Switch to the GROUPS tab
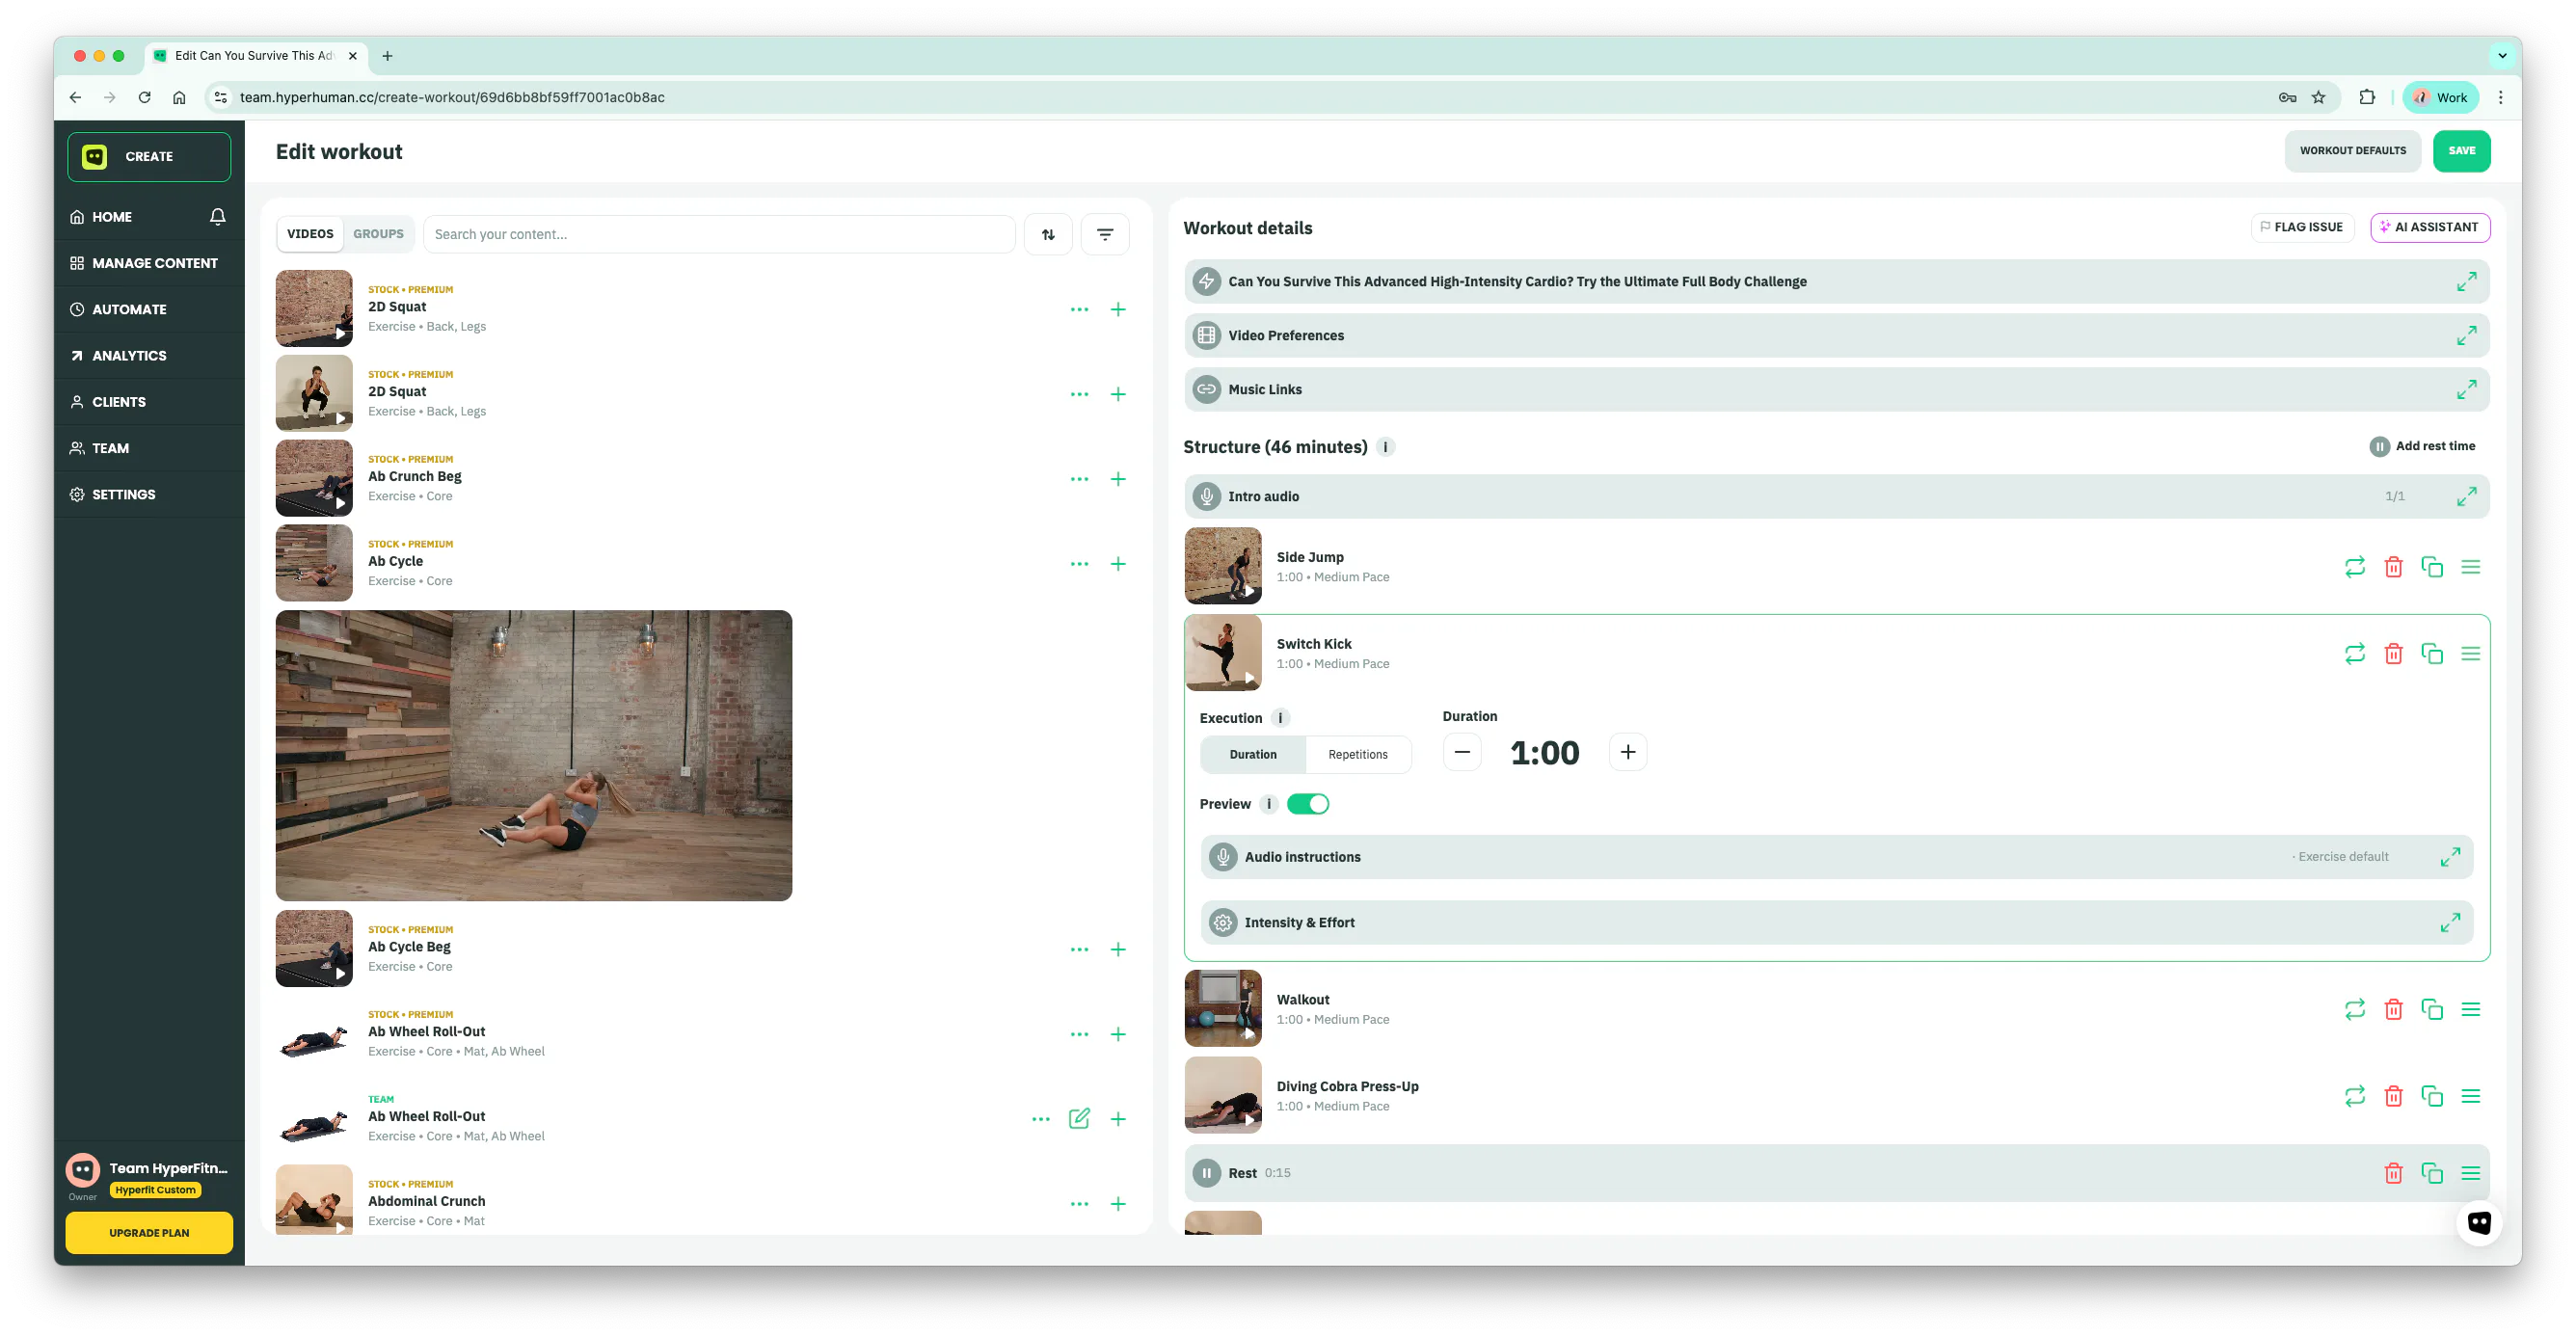The image size is (2576, 1337). [x=378, y=233]
